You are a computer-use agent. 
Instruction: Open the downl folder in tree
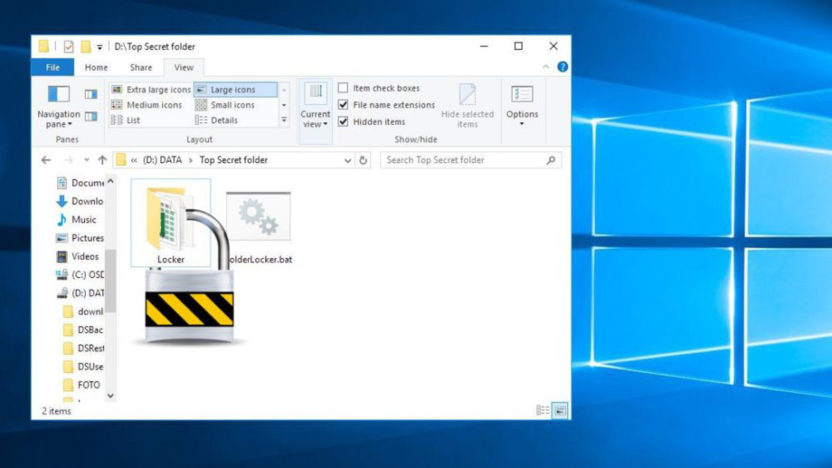[83, 311]
